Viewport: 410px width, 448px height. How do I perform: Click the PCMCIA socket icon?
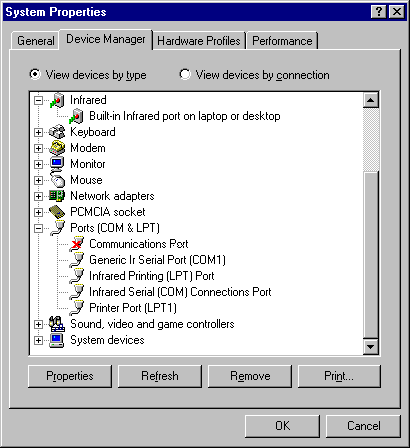click(57, 212)
